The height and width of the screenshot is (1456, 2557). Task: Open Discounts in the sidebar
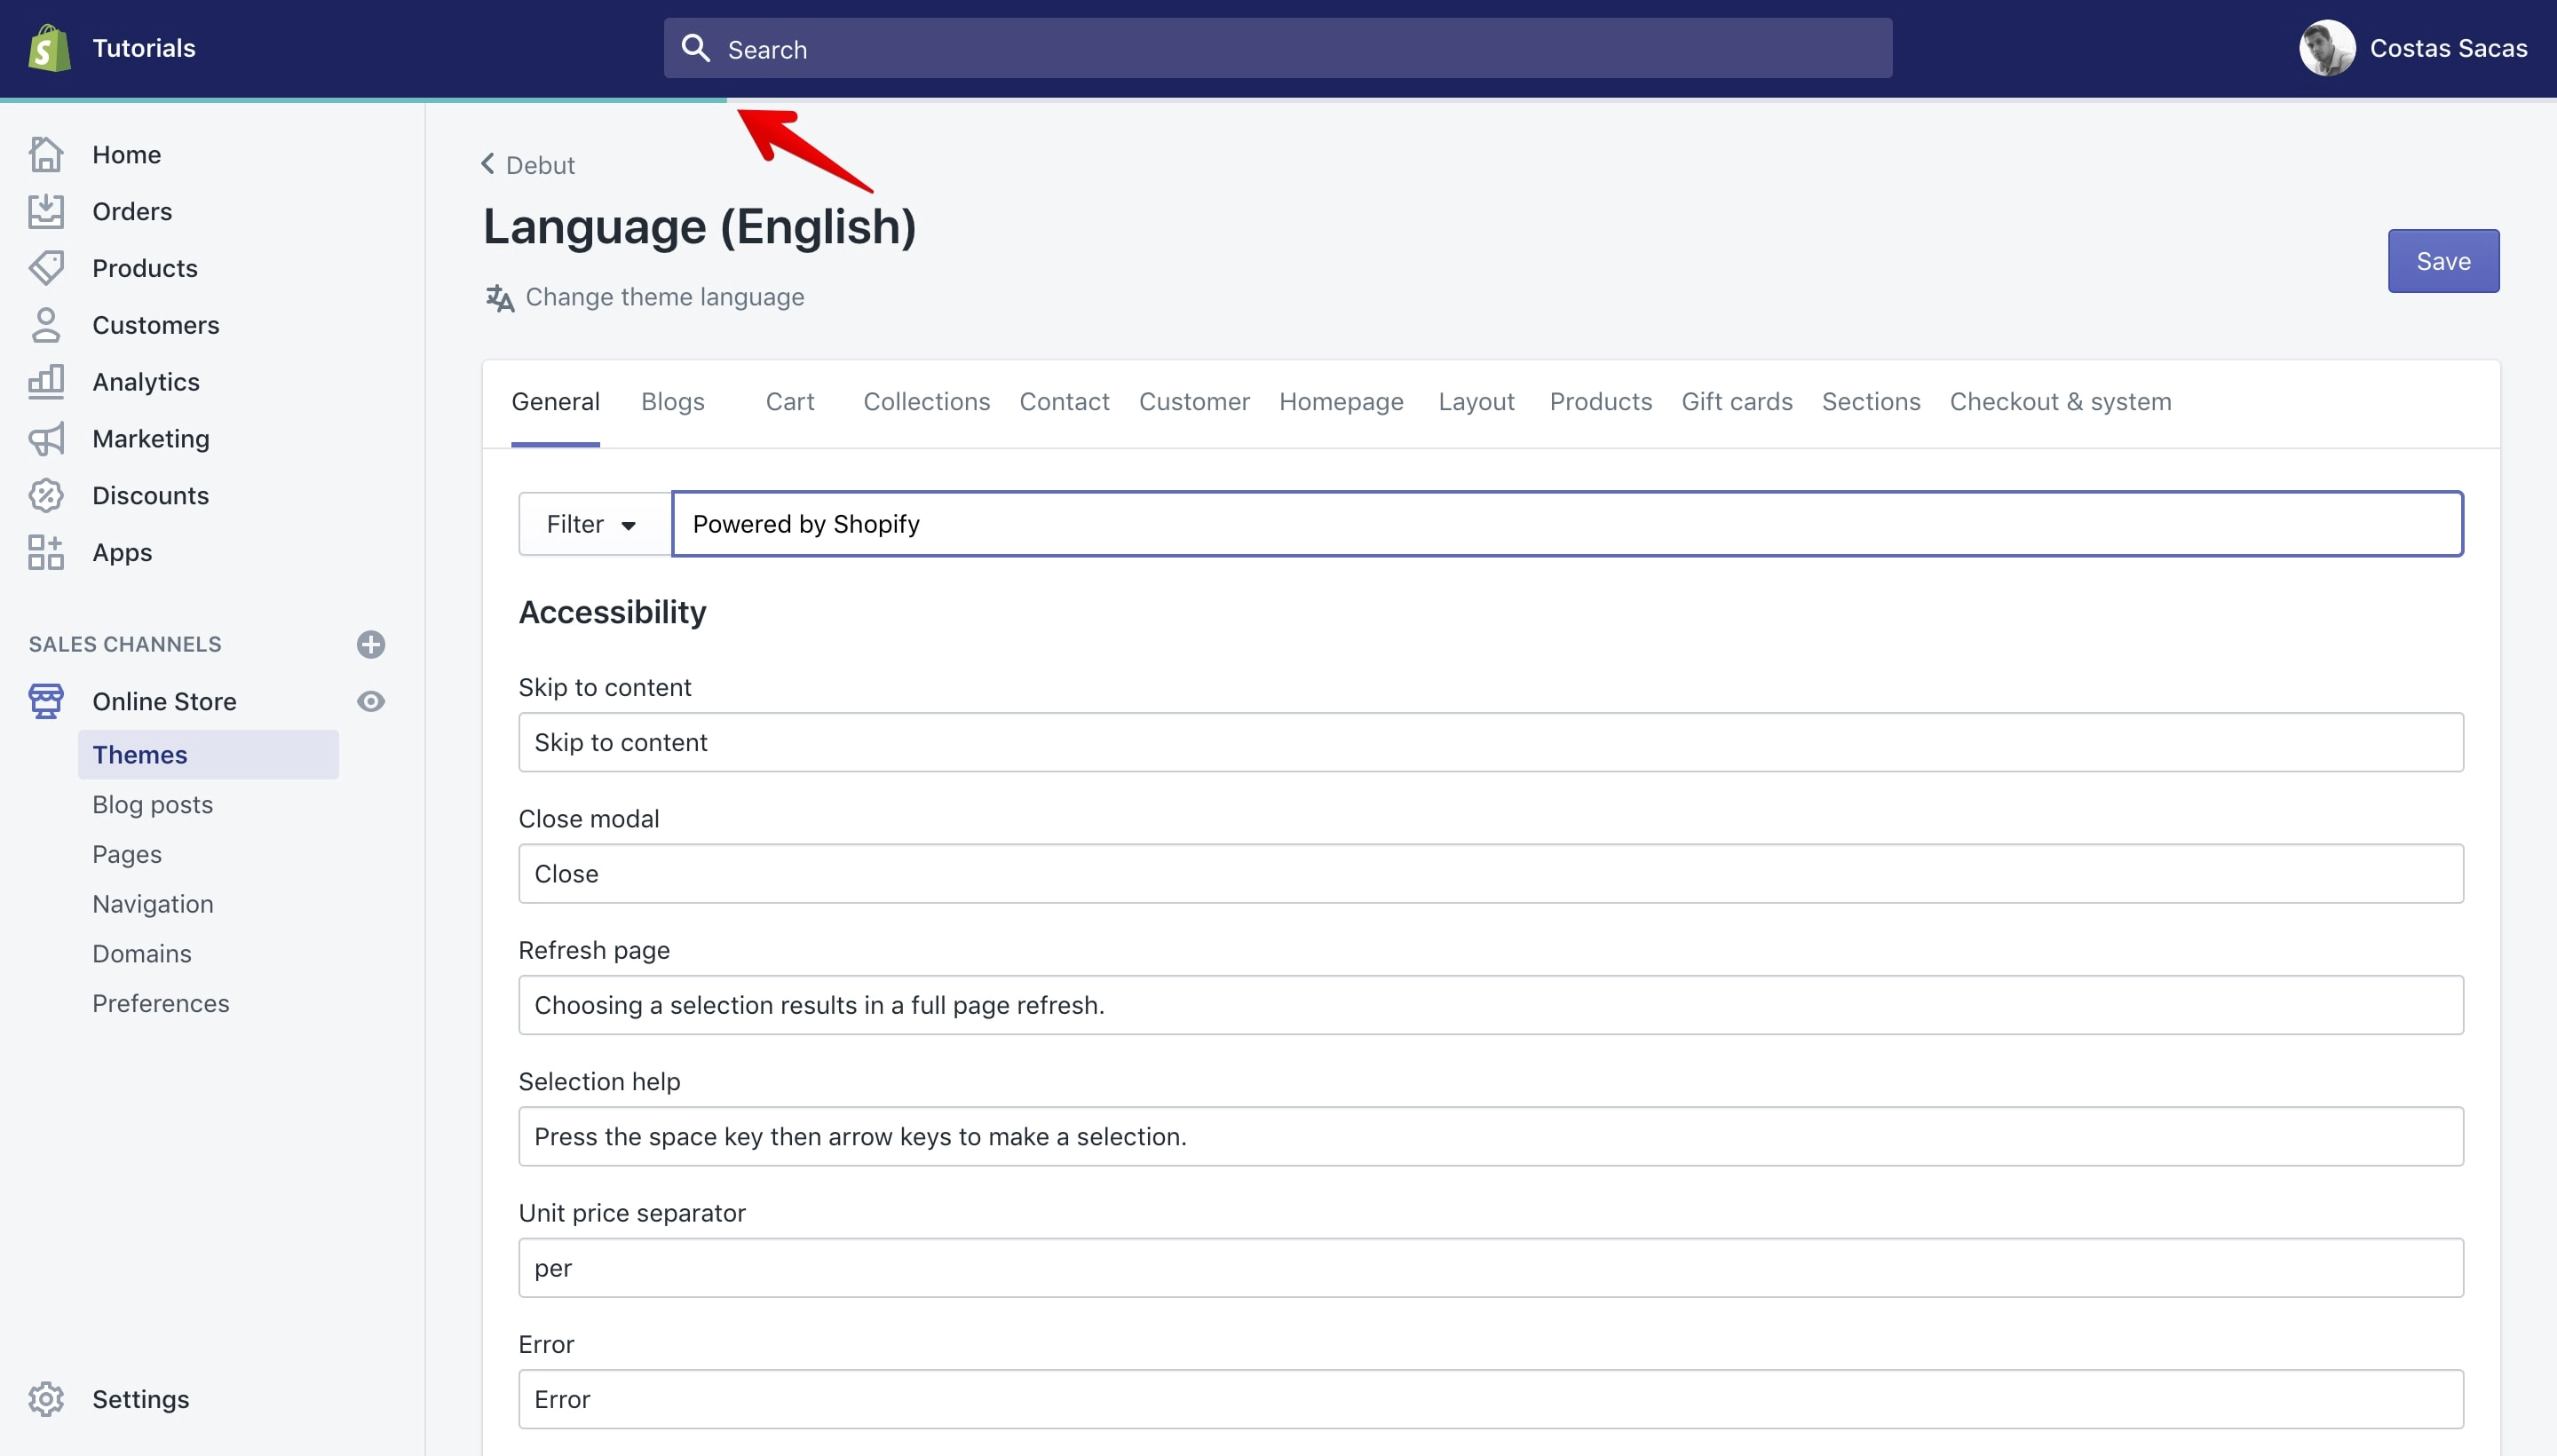point(151,495)
